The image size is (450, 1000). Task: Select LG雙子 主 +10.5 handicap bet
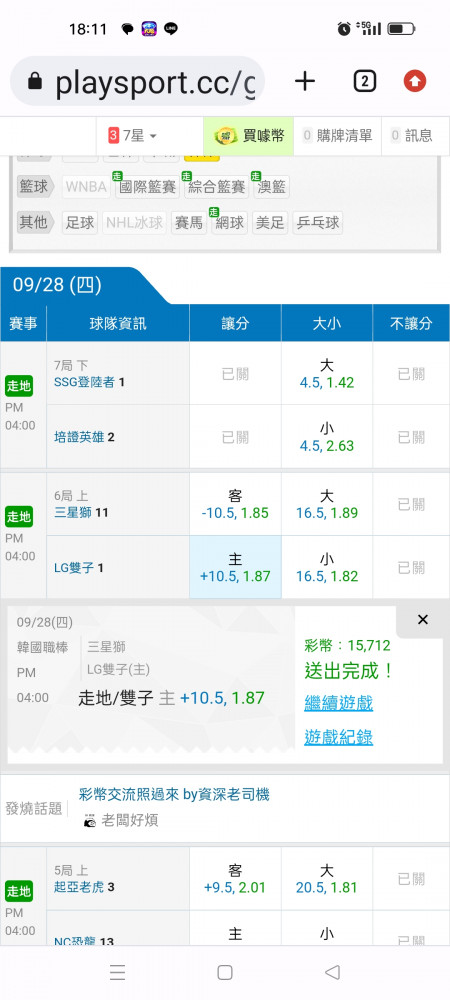235,568
